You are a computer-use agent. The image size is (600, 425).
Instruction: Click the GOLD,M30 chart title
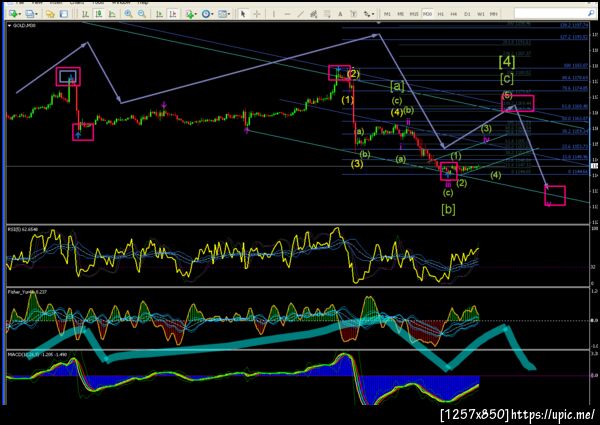point(24,26)
